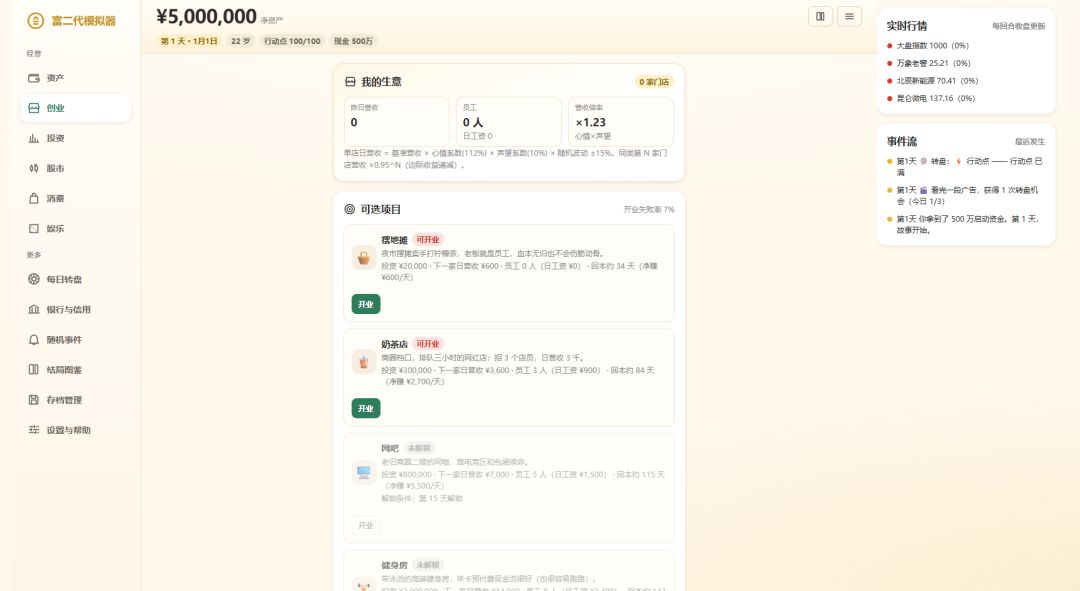The width and height of the screenshot is (1080, 591).
Task: Click the 娱乐 sidebar icon
Action: point(34,229)
